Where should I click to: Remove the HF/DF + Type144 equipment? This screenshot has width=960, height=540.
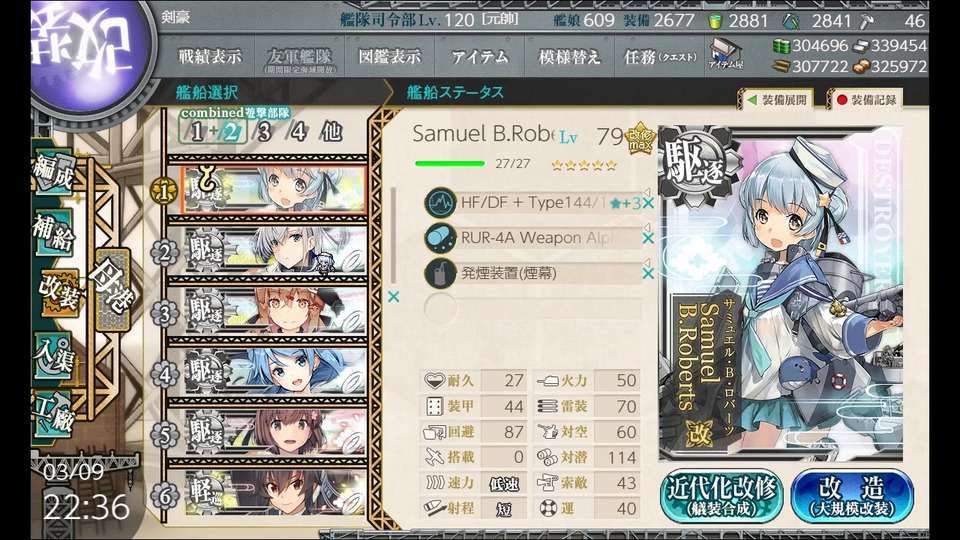coord(648,203)
